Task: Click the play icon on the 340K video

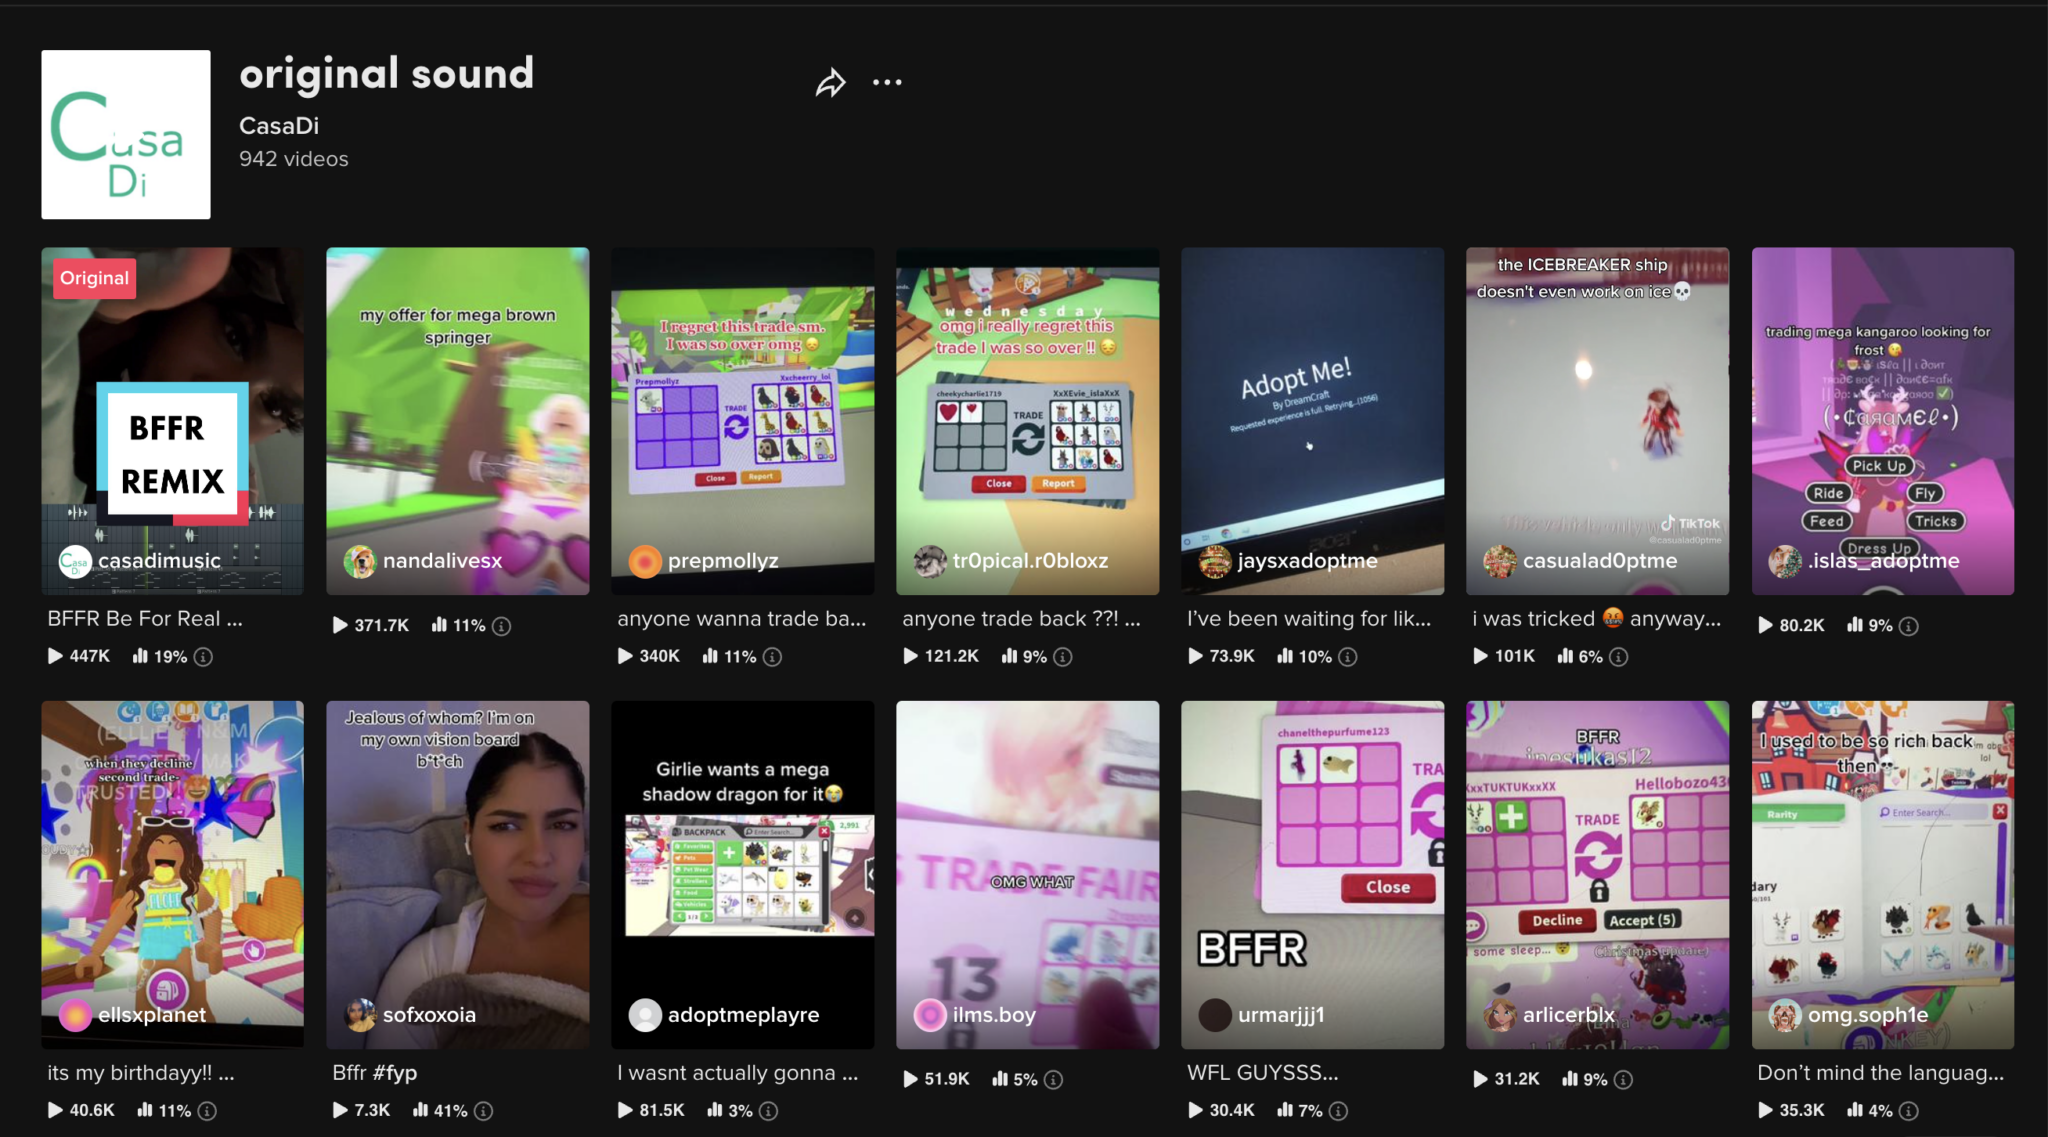Action: (x=624, y=656)
